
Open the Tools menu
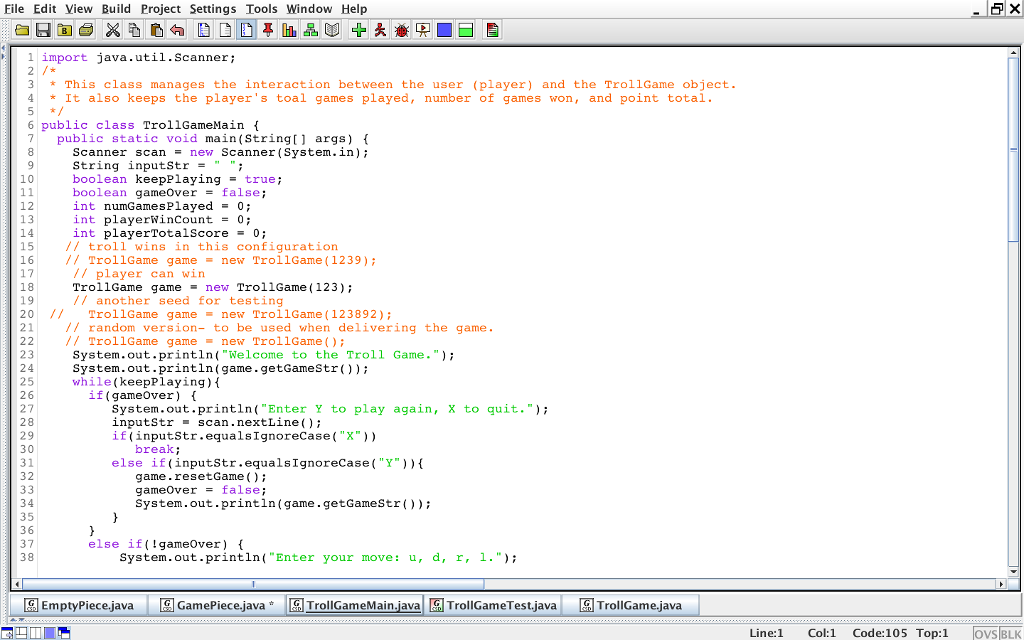pos(261,8)
